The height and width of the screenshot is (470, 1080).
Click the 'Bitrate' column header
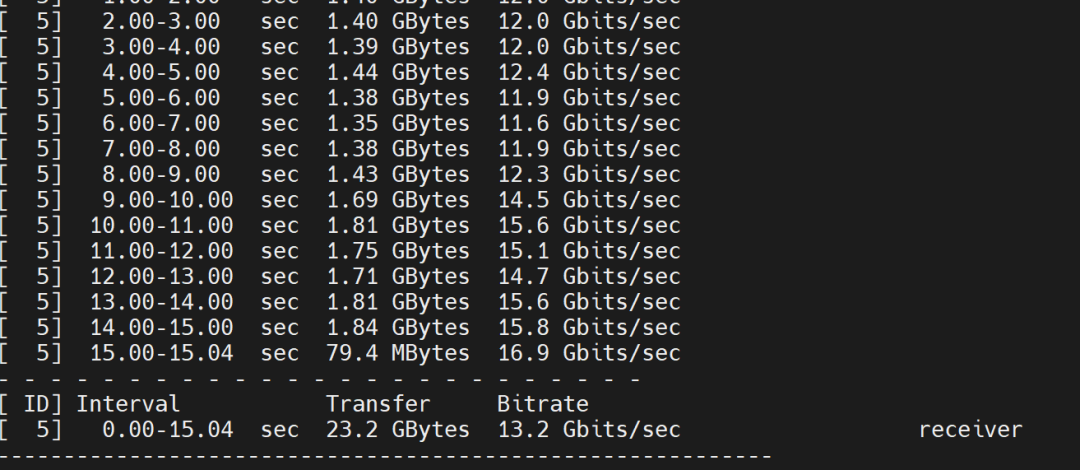(x=543, y=404)
